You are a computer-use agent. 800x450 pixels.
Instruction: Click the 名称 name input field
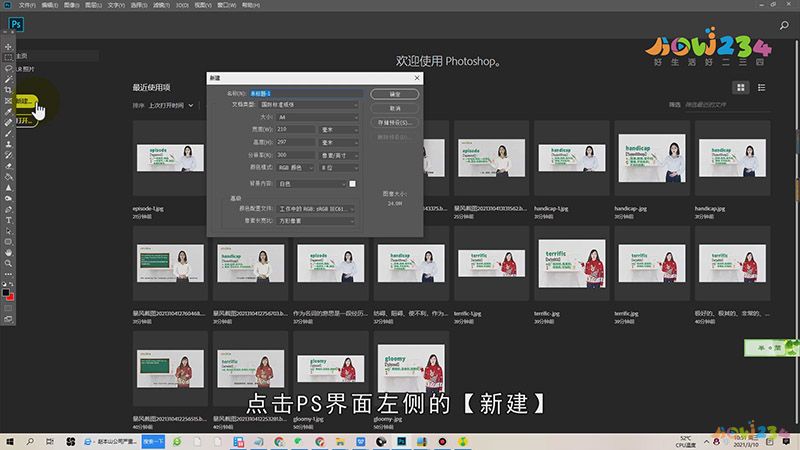pos(306,93)
